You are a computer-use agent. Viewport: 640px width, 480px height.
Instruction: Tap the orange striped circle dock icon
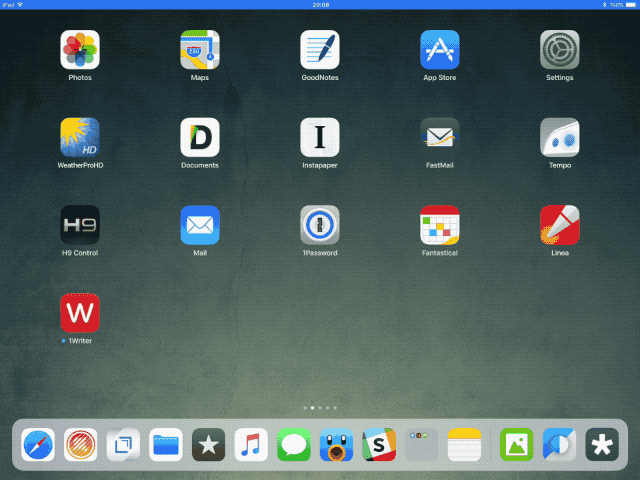click(80, 444)
